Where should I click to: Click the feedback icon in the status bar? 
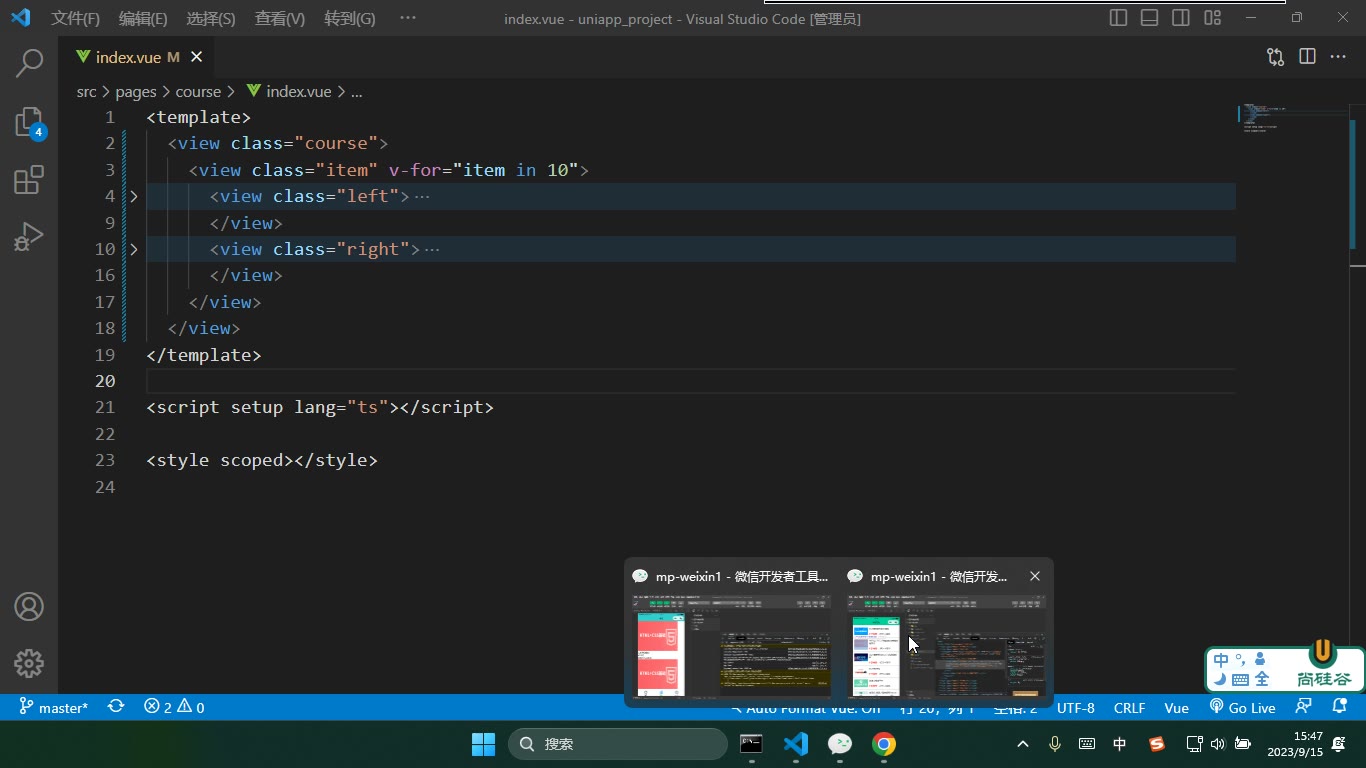pos(1303,707)
